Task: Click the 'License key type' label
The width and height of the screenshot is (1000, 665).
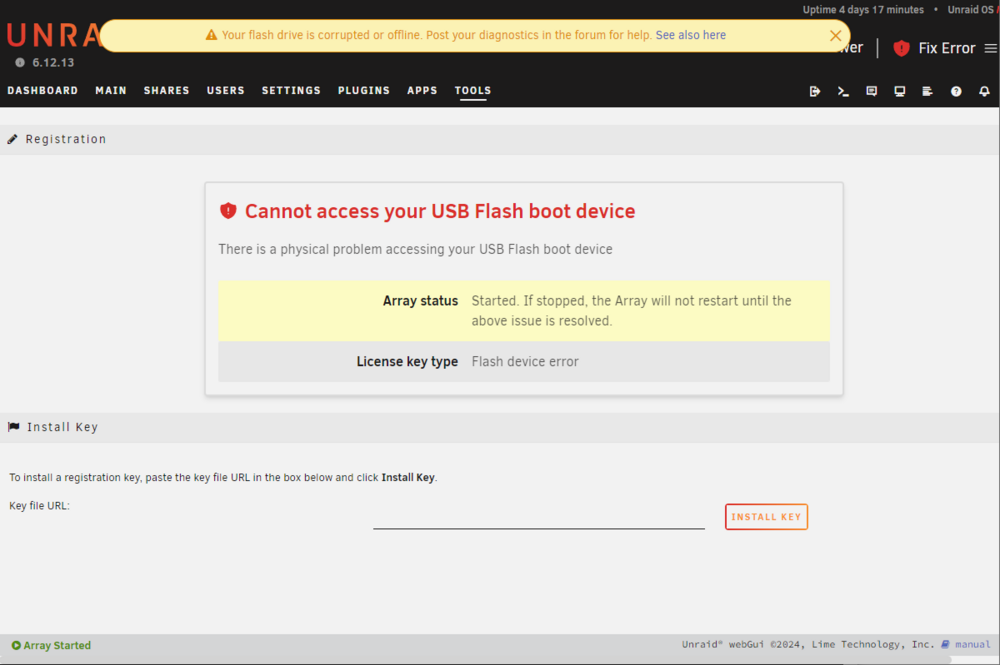Action: pos(407,362)
